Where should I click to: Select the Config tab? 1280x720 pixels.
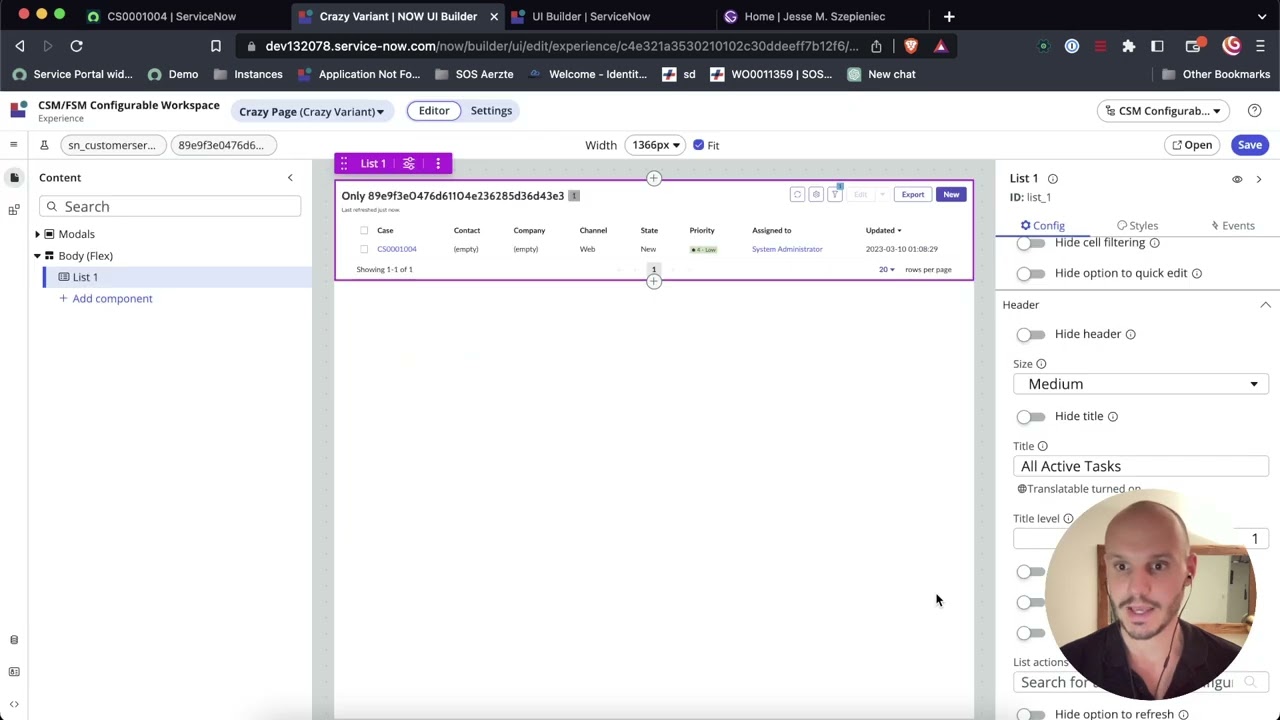[x=1043, y=226]
